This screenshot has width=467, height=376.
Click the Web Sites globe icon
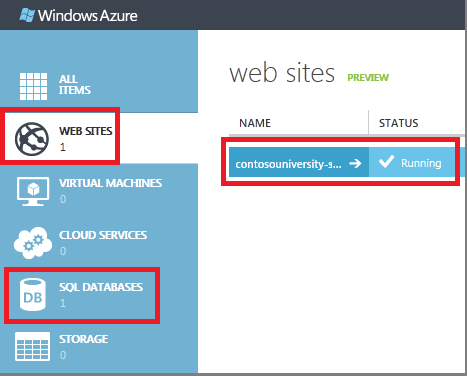[32, 139]
